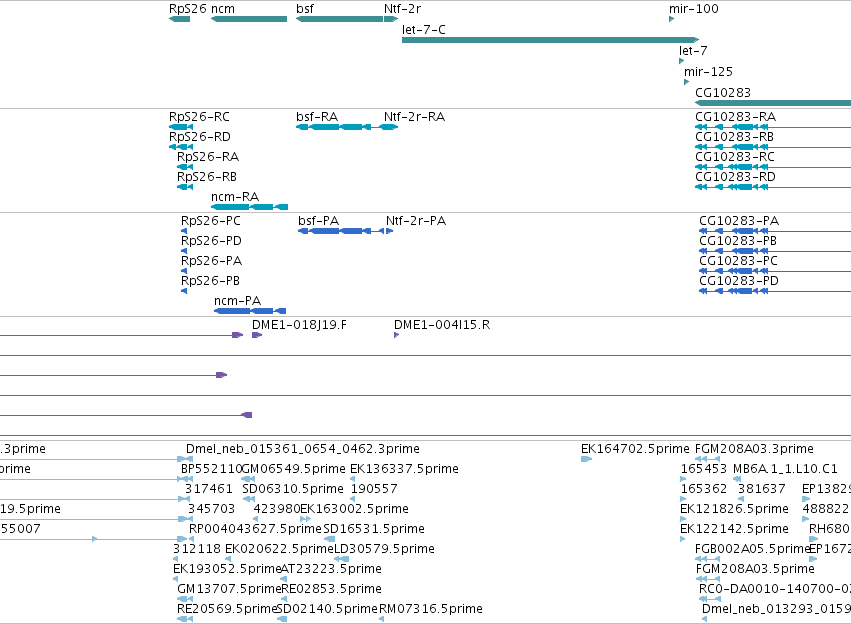851x624 pixels.
Task: Click transcript CG10283-RB label
Action: (x=734, y=137)
